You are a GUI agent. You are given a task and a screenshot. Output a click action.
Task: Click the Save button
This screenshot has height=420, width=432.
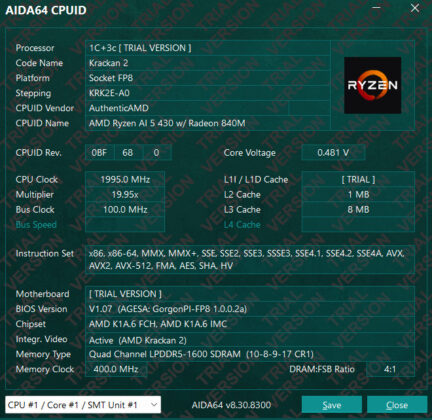[332, 405]
